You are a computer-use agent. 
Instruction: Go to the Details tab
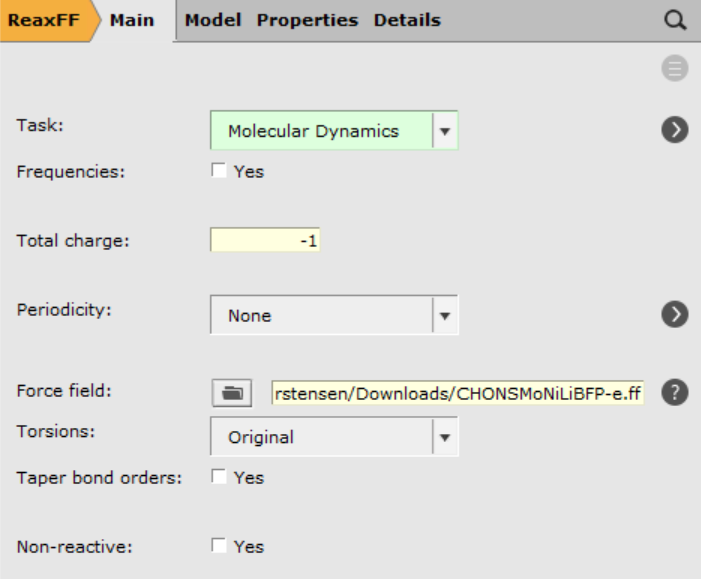tap(407, 20)
